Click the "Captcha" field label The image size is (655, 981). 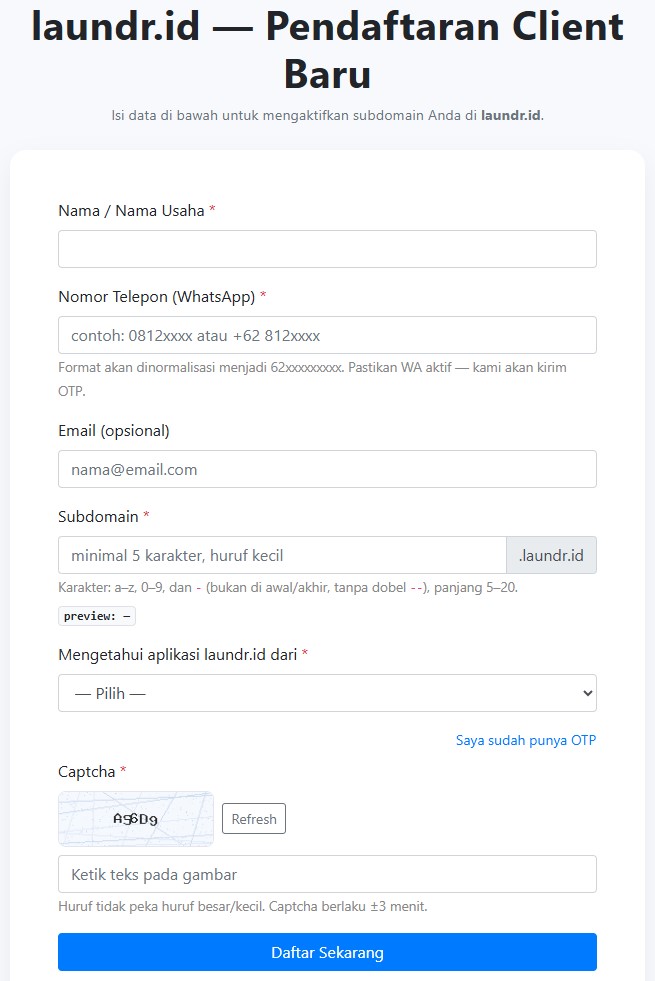coord(87,772)
